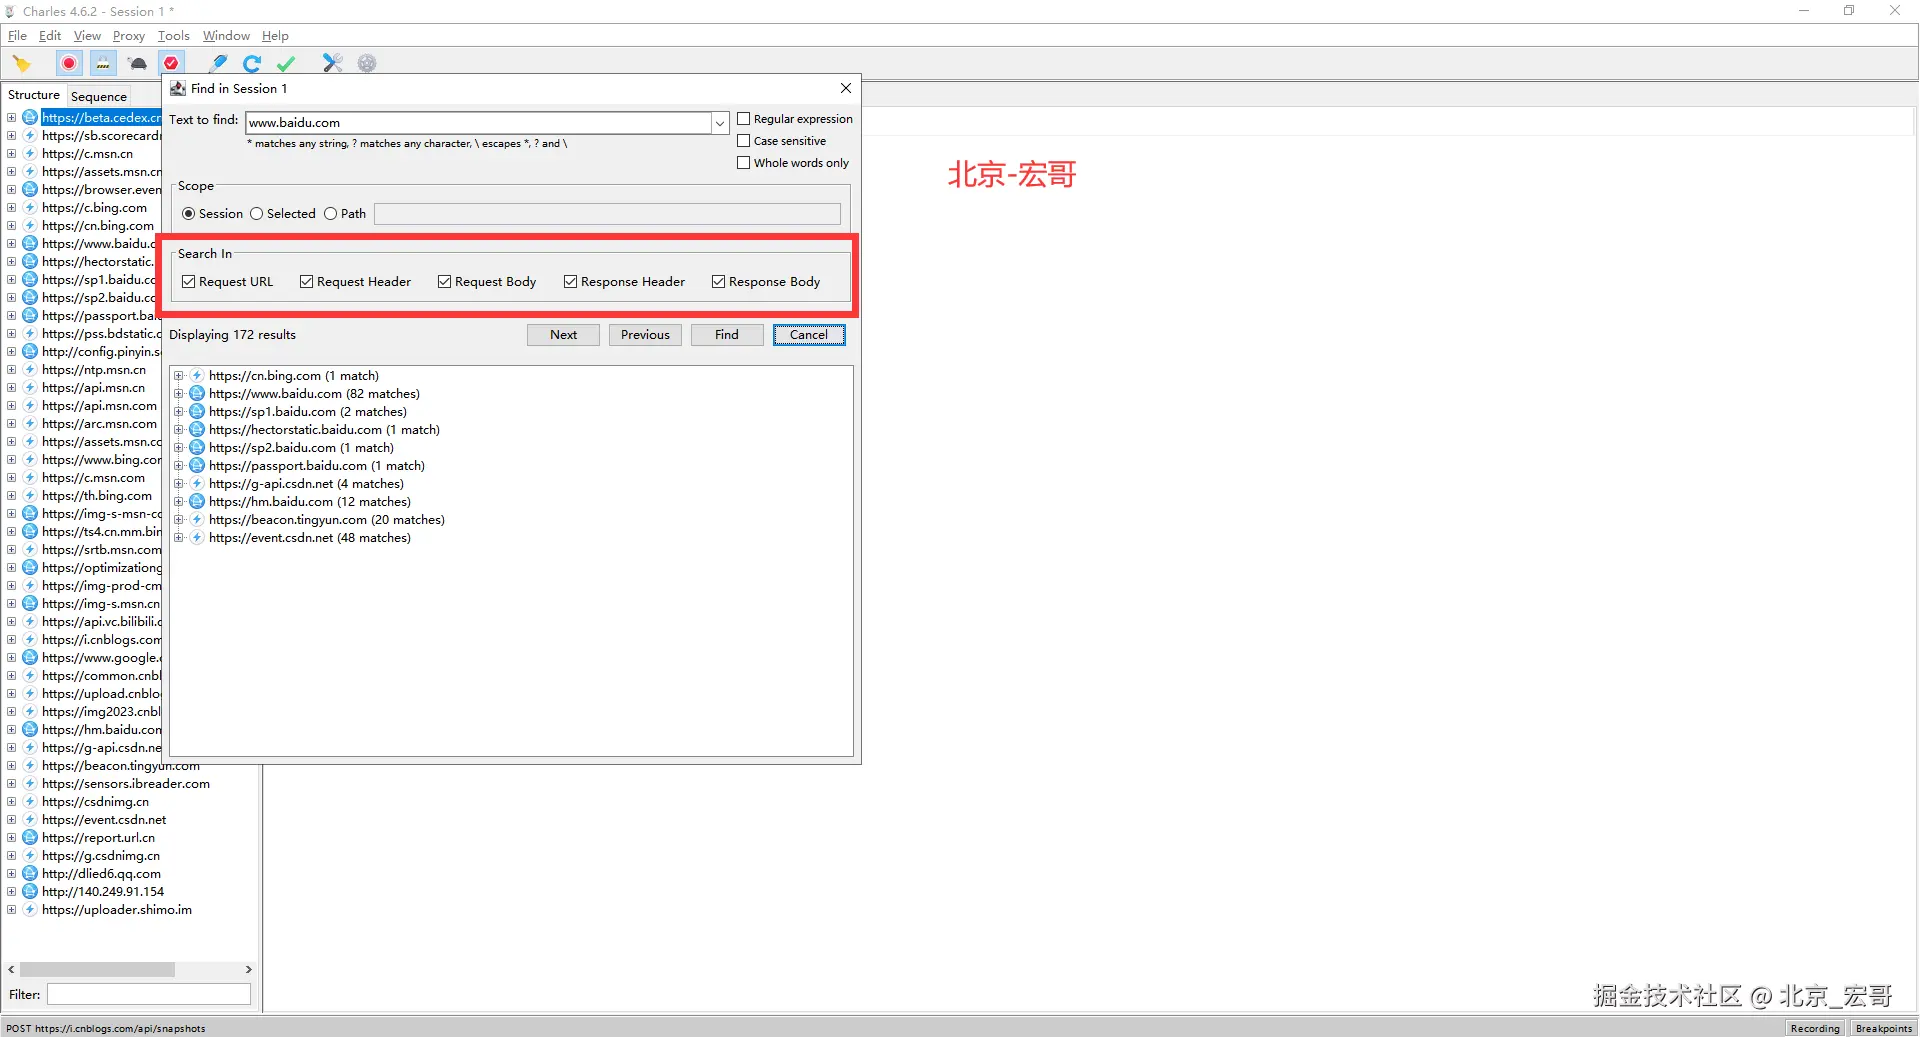
Task: Cancel the Find dialog
Action: [809, 335]
